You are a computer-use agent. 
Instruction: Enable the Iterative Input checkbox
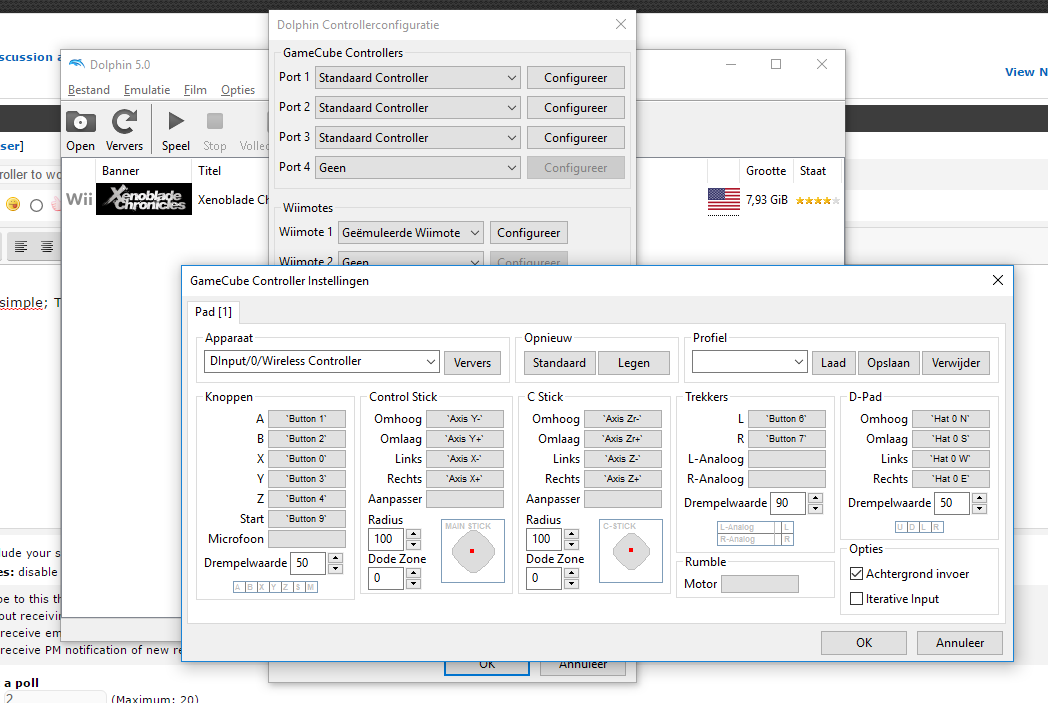point(856,599)
